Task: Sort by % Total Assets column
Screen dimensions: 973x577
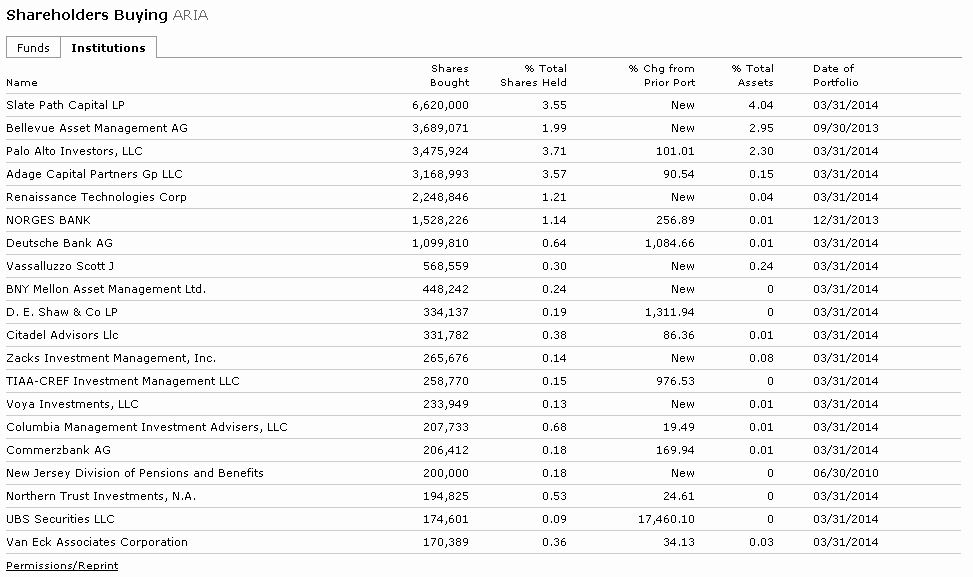Action: click(751, 75)
